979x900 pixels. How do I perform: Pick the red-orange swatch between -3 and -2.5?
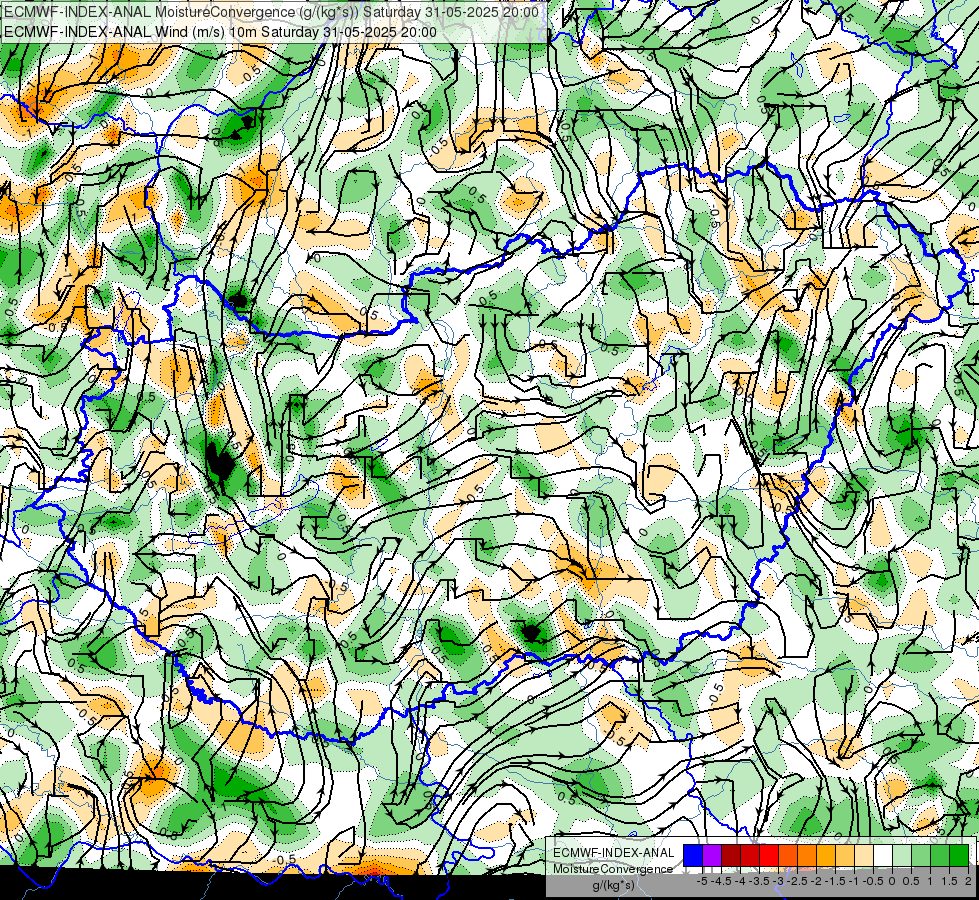[x=788, y=856]
